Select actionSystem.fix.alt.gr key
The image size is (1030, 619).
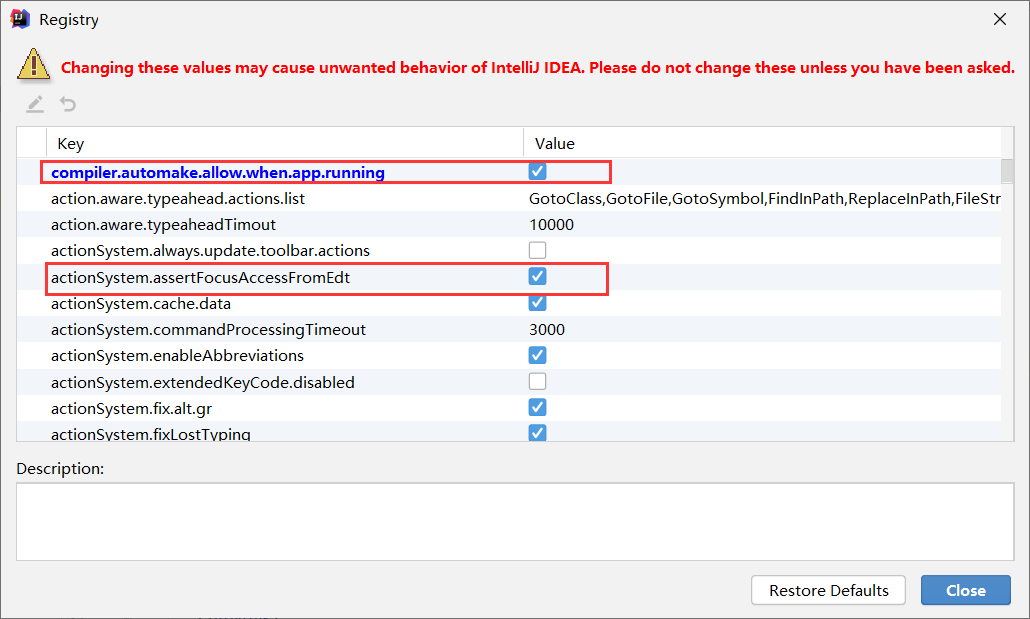coord(131,409)
